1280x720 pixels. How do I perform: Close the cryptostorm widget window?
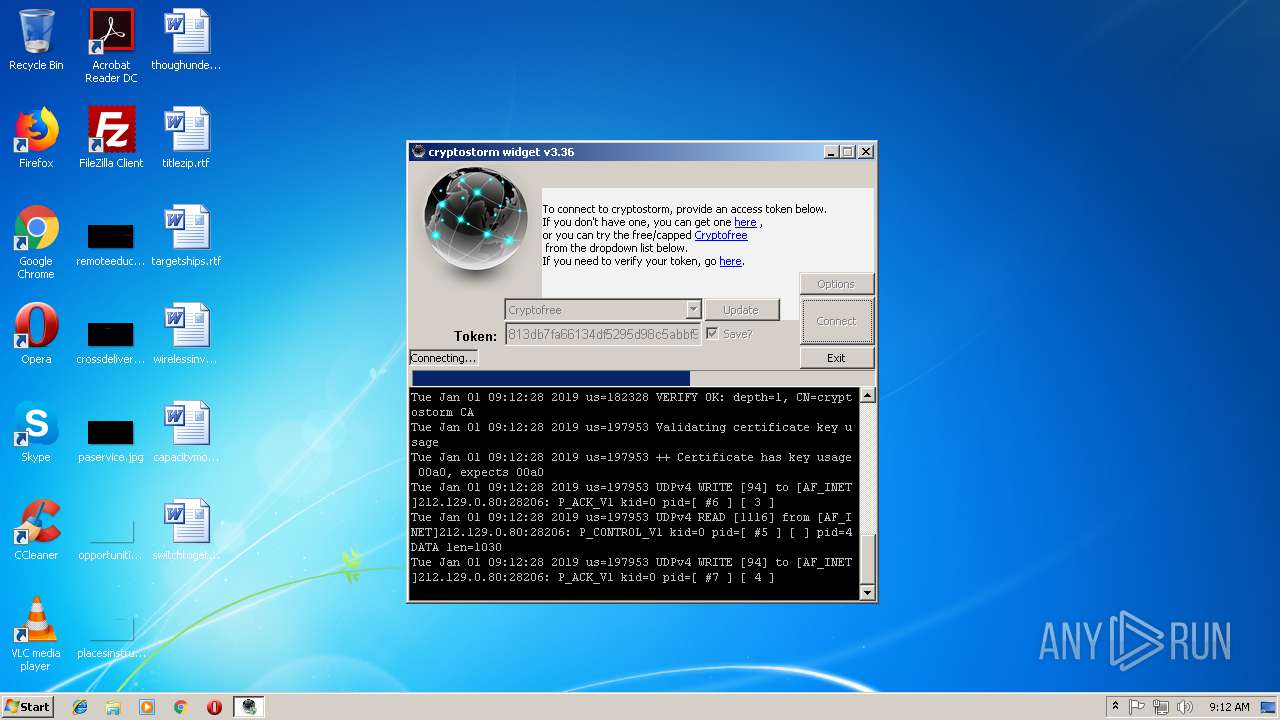(x=866, y=152)
